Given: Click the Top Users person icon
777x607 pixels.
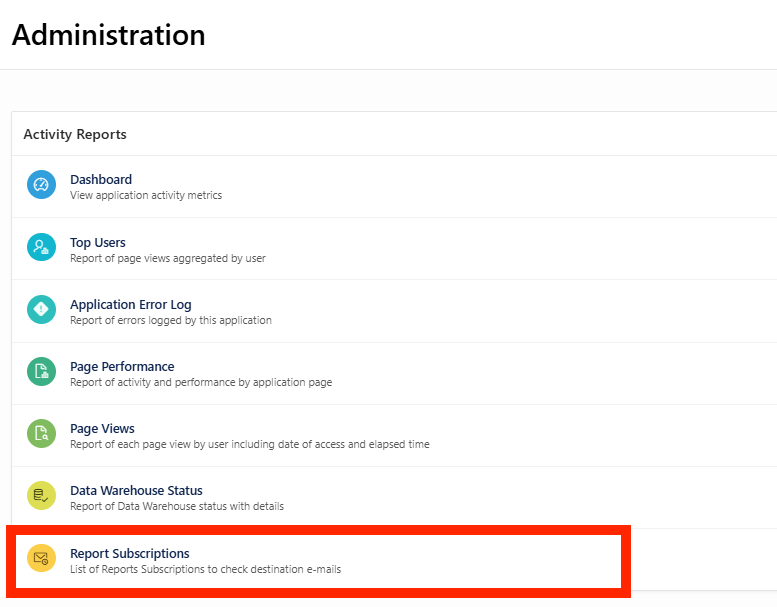Looking at the screenshot, I should (x=41, y=247).
